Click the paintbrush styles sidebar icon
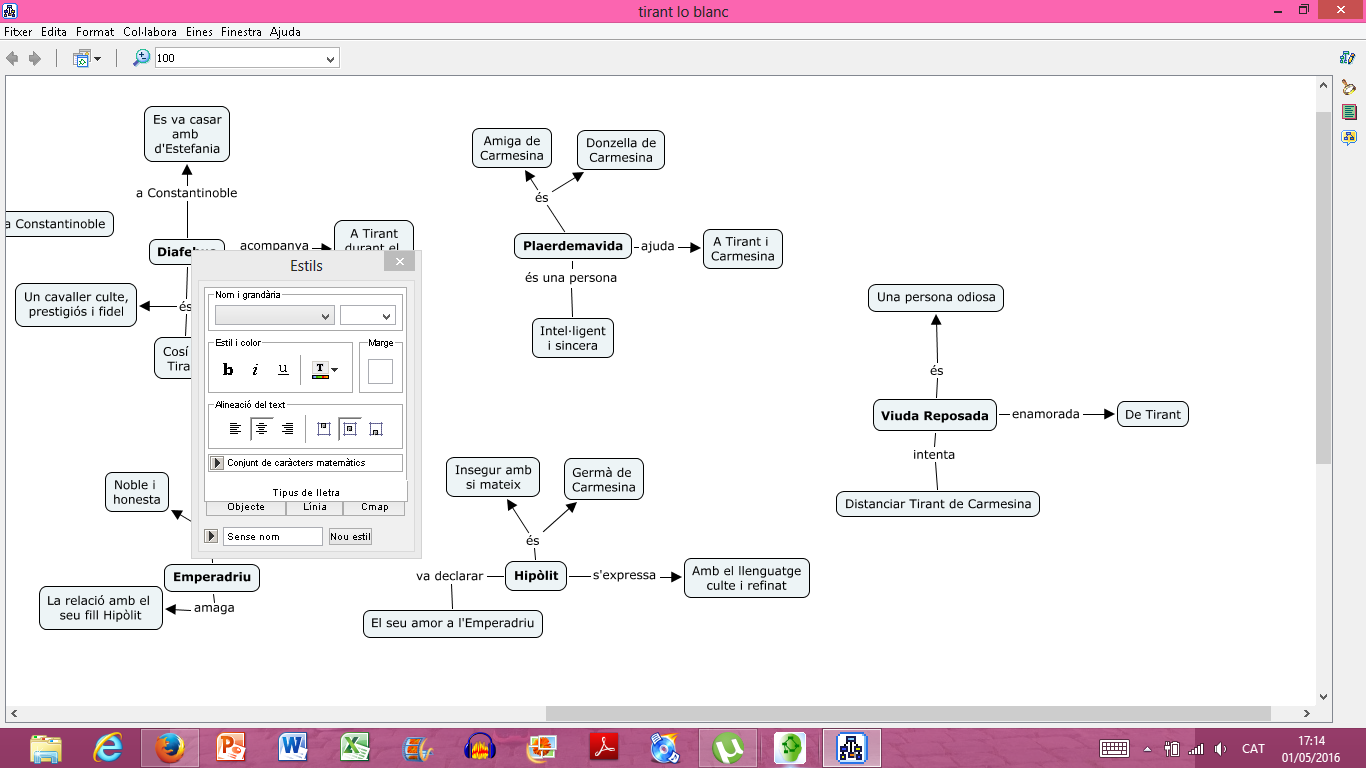This screenshot has width=1366, height=768. [1349, 88]
